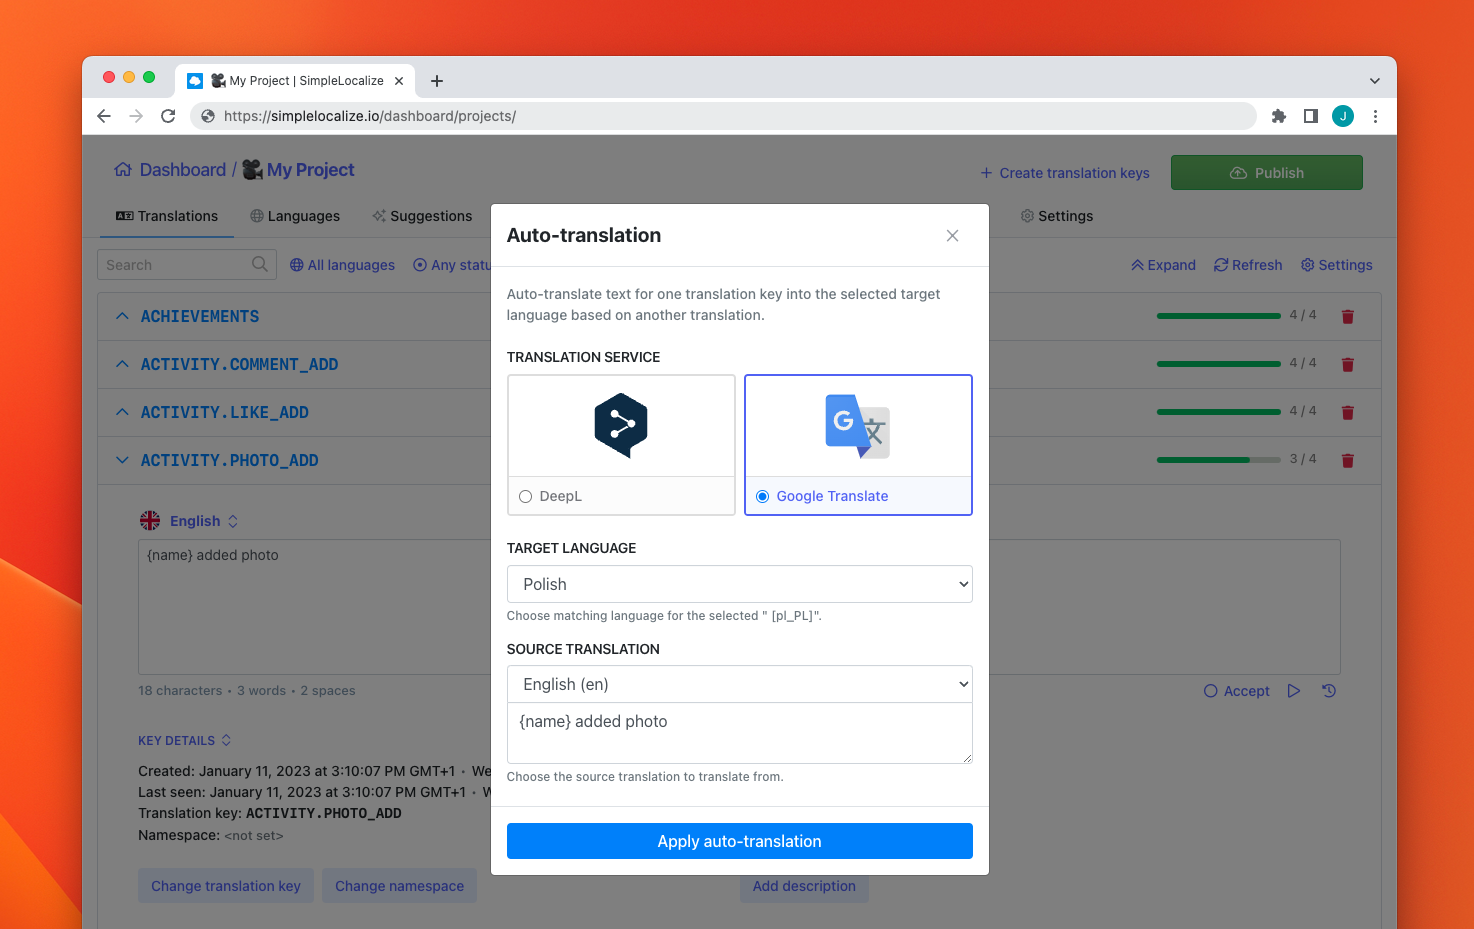Collapse the ACHIEVEMENTS key row
Viewport: 1474px width, 929px height.
tap(122, 316)
